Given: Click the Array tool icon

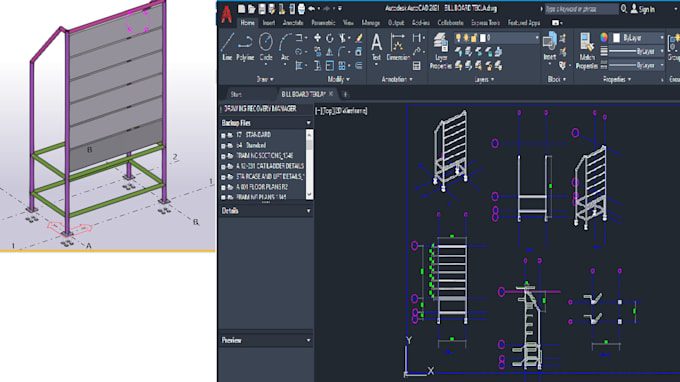Looking at the screenshot, I should coord(343,66).
